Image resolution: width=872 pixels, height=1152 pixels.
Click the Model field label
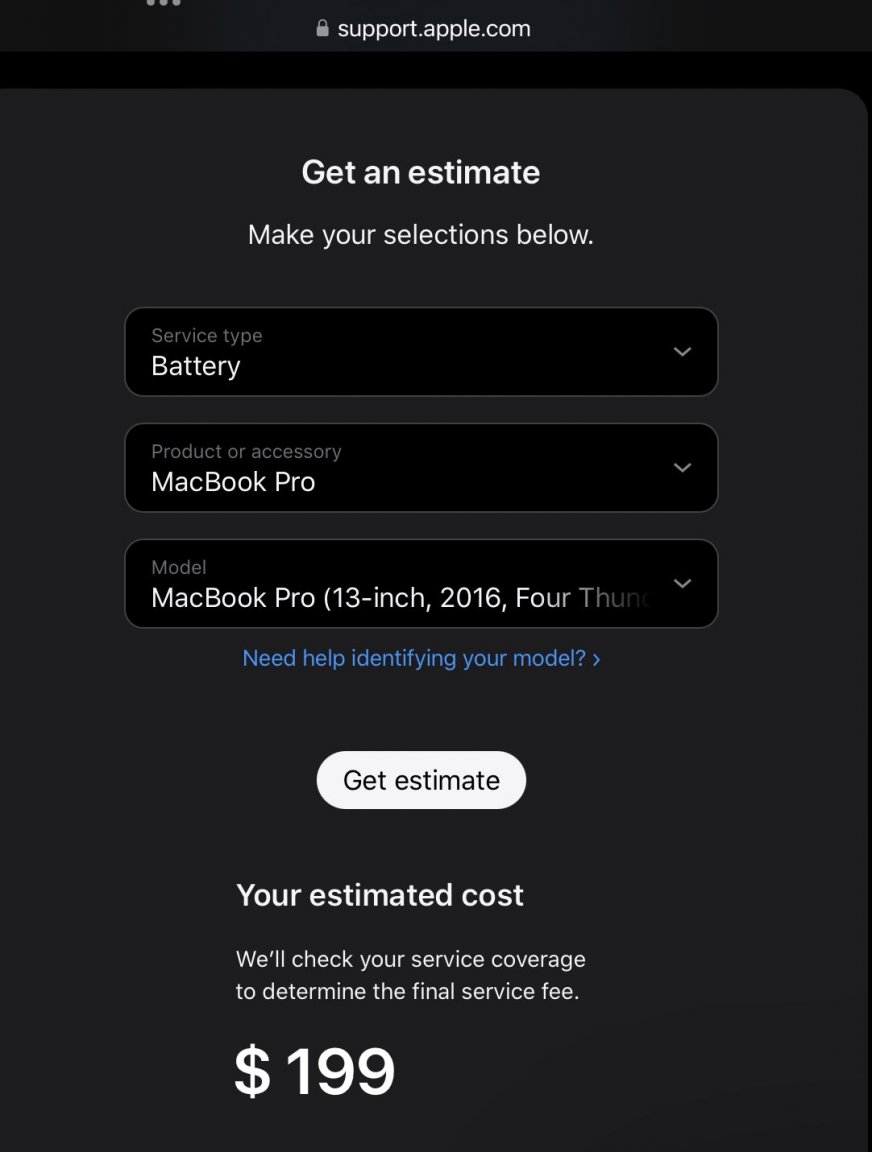coord(179,568)
